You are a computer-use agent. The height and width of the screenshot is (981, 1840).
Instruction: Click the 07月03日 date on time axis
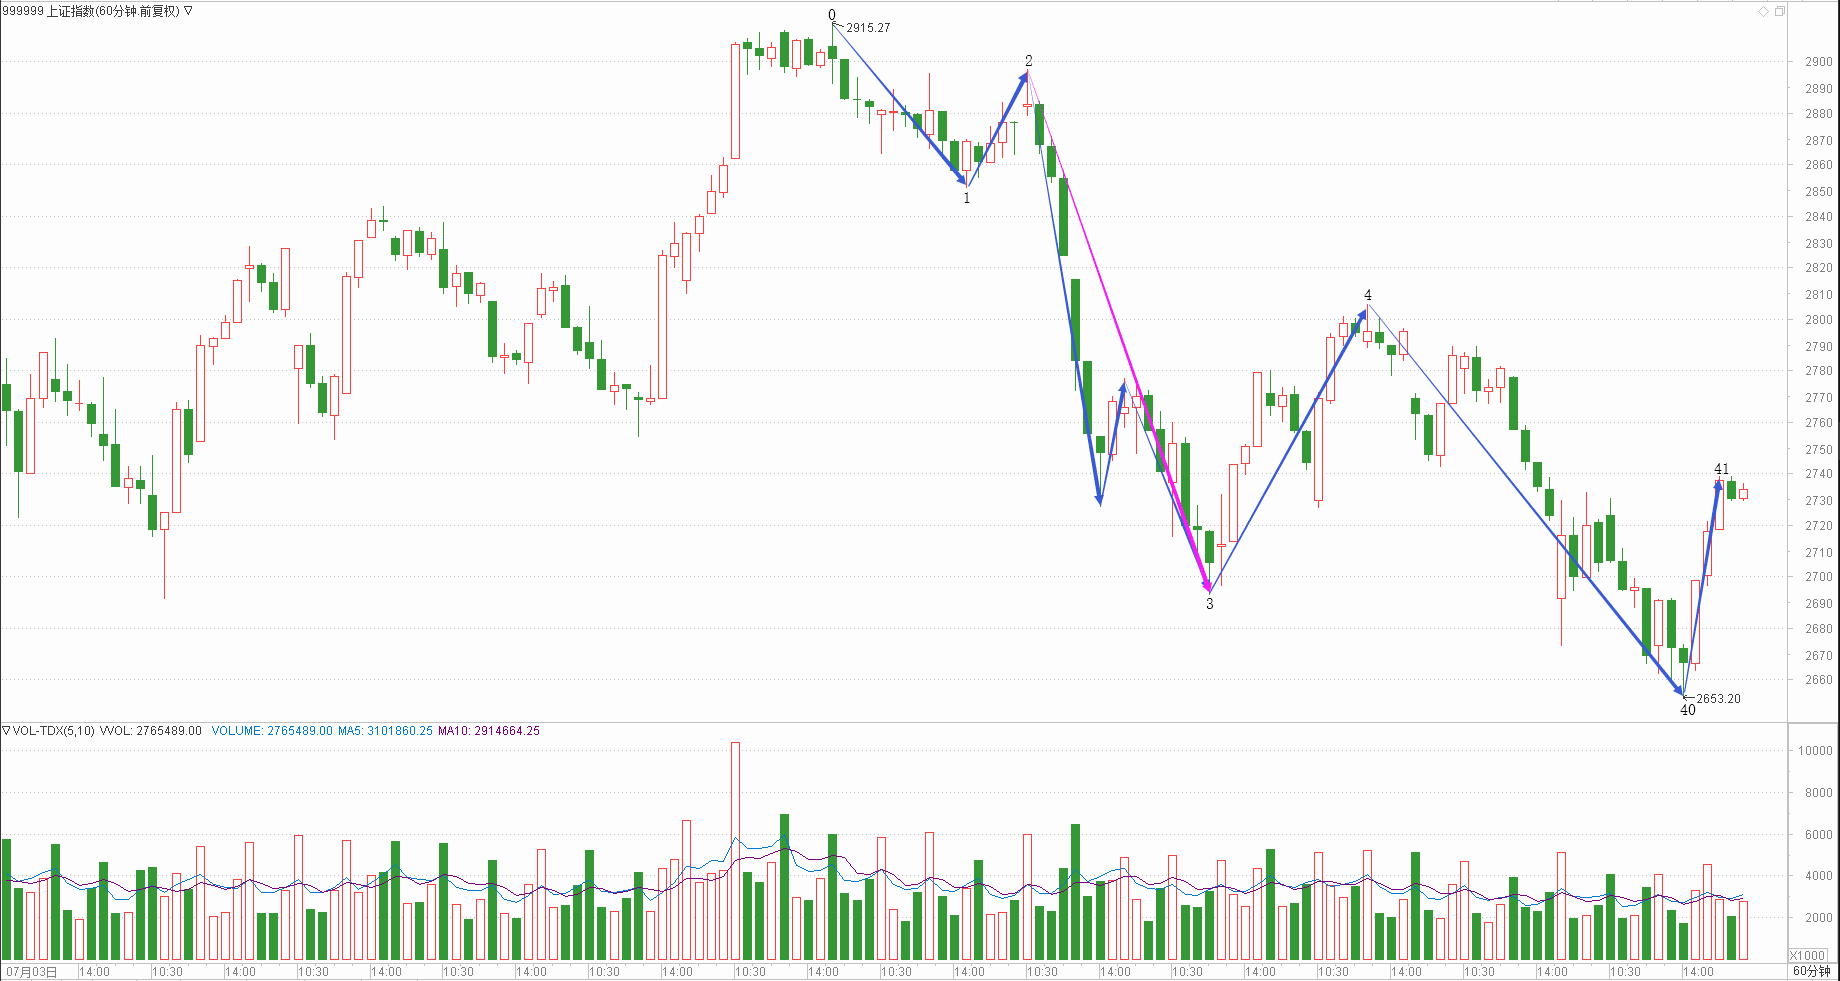[32, 971]
